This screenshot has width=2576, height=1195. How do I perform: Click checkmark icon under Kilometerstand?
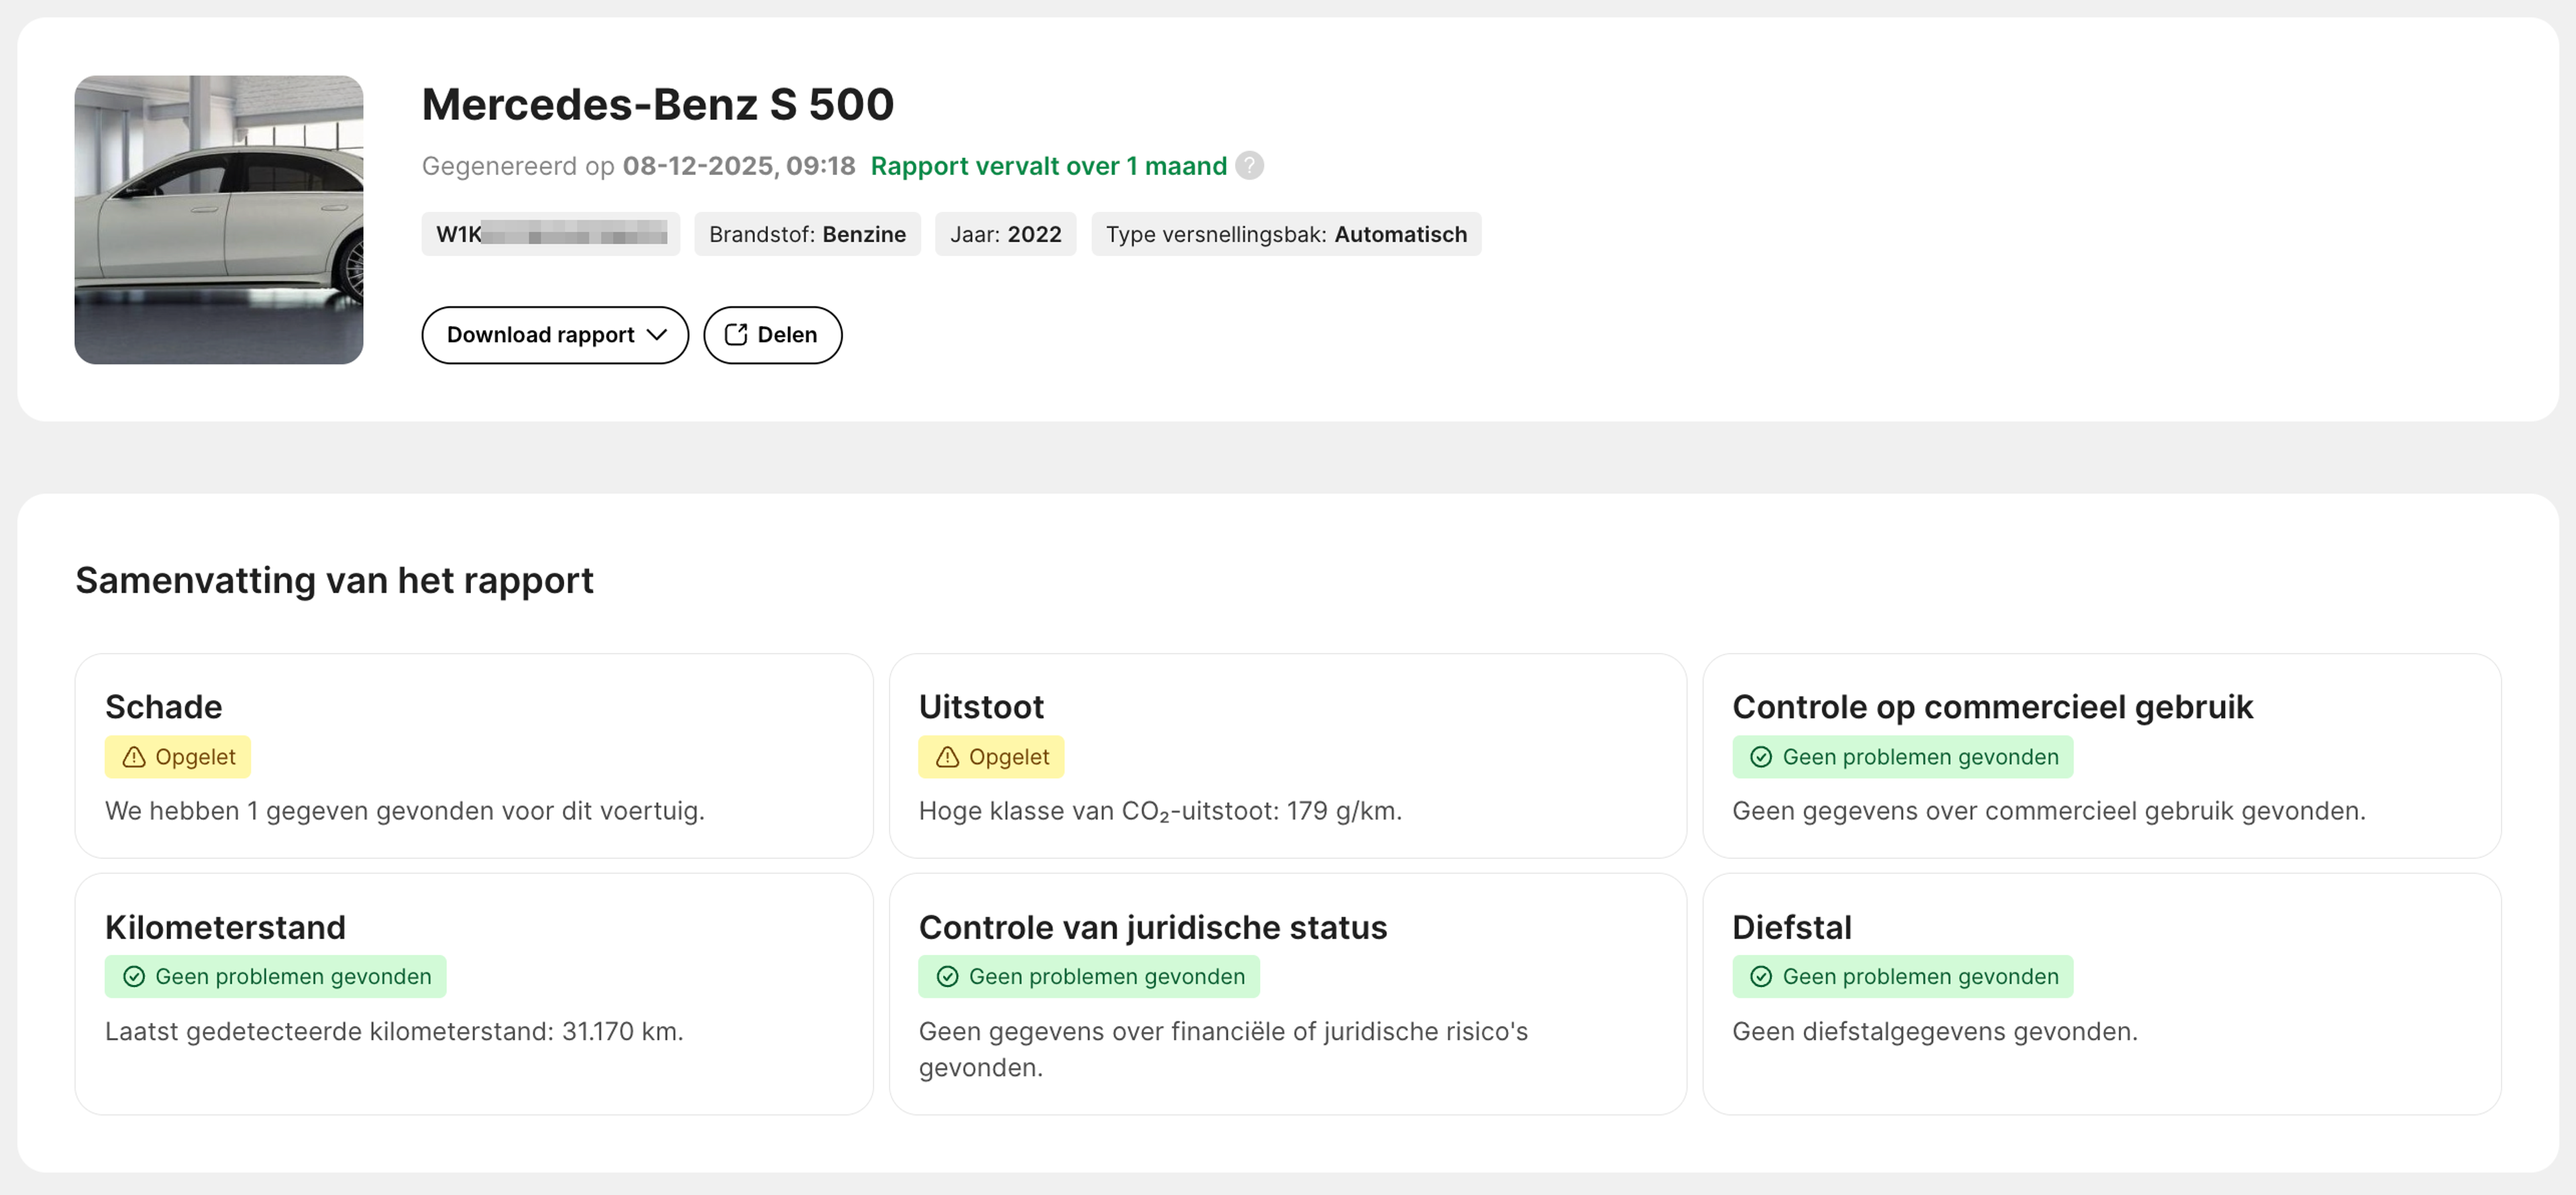pos(134,976)
